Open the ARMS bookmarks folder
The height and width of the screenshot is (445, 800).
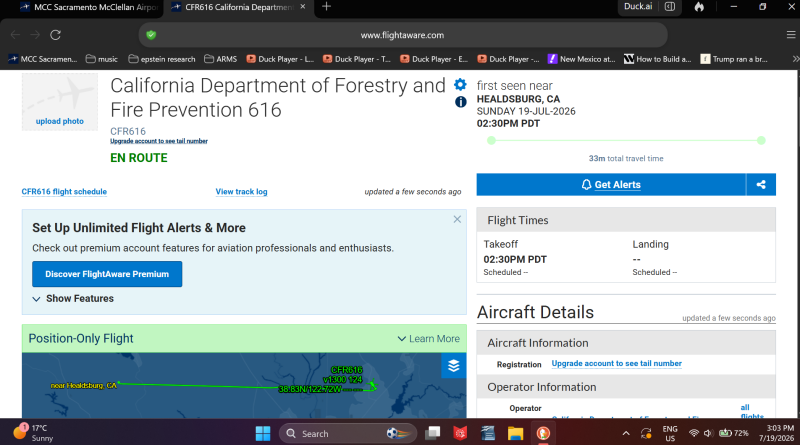tap(220, 59)
